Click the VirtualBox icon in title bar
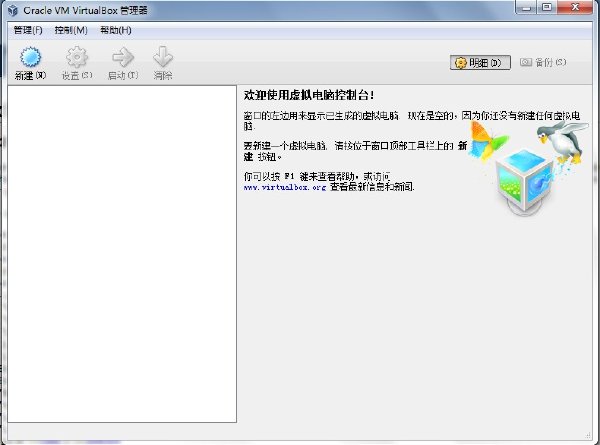The height and width of the screenshot is (445, 600). (13, 10)
